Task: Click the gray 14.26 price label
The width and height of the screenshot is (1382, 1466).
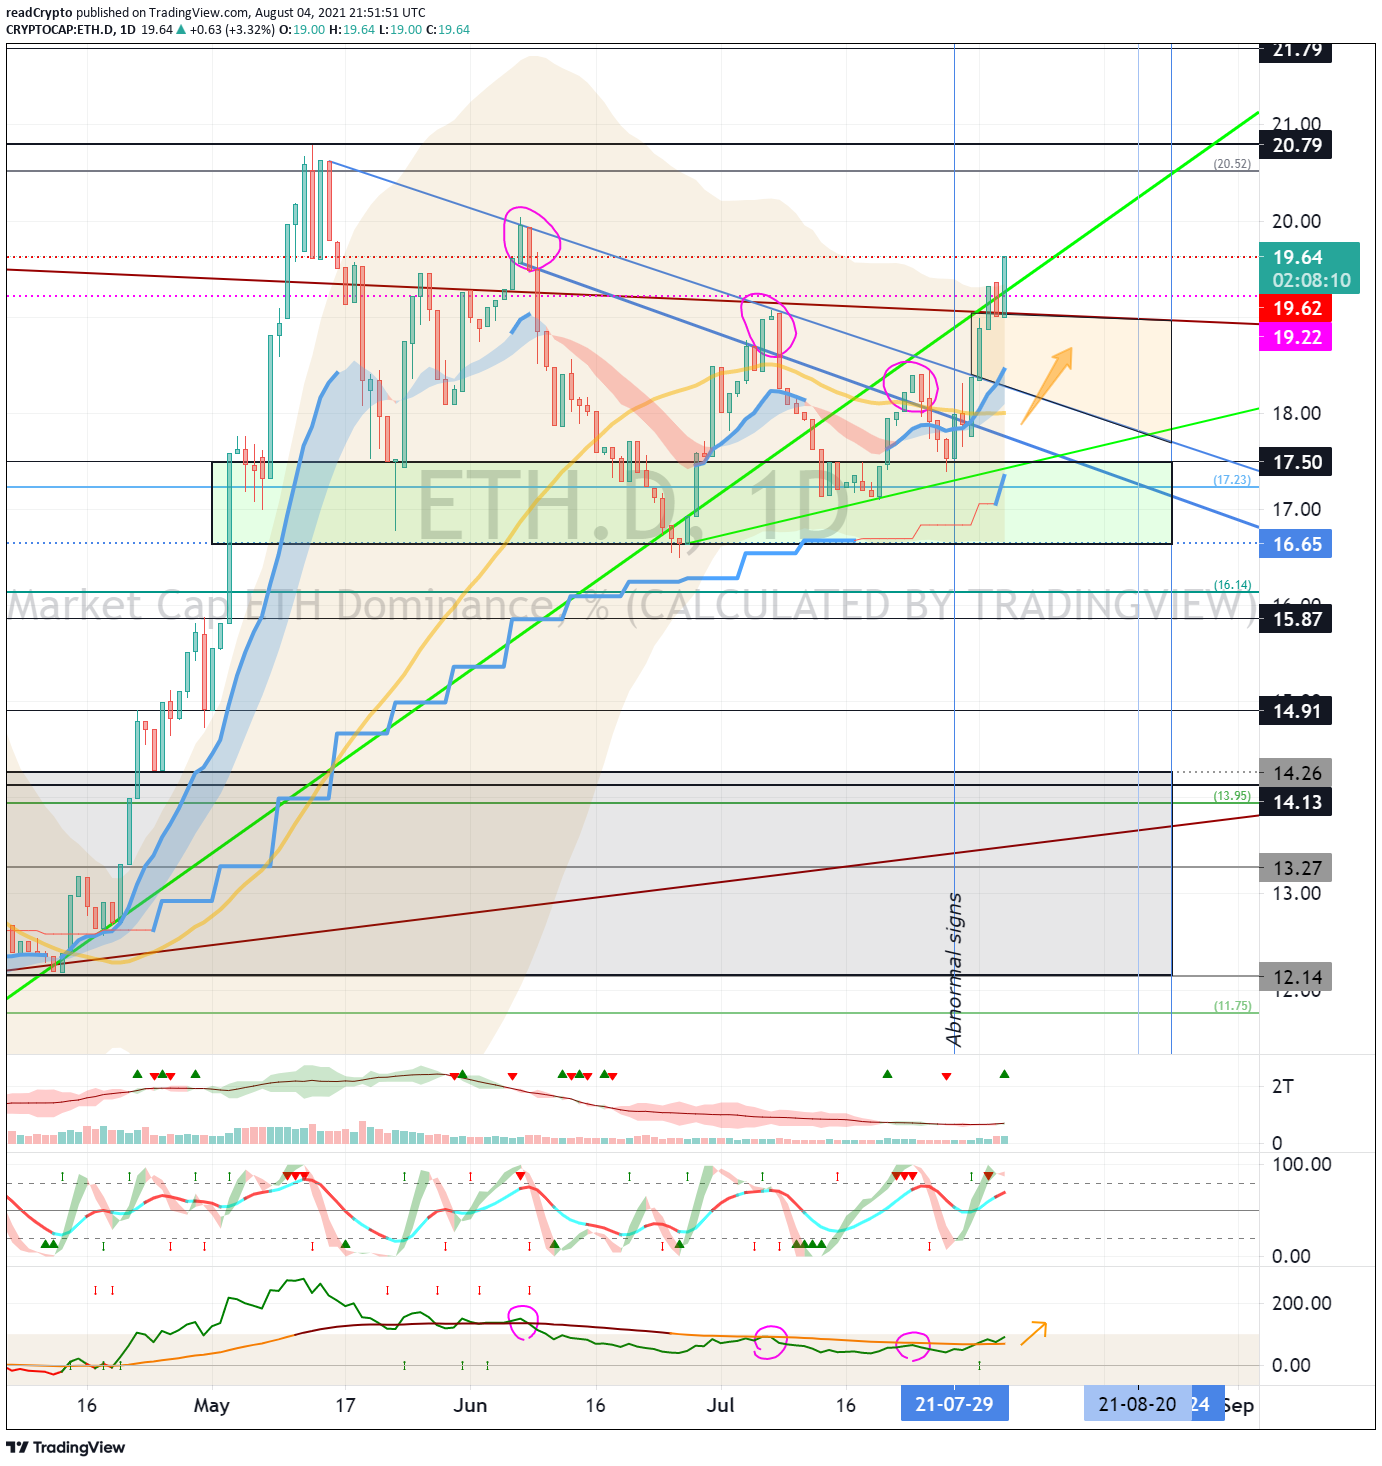Action: (x=1297, y=773)
